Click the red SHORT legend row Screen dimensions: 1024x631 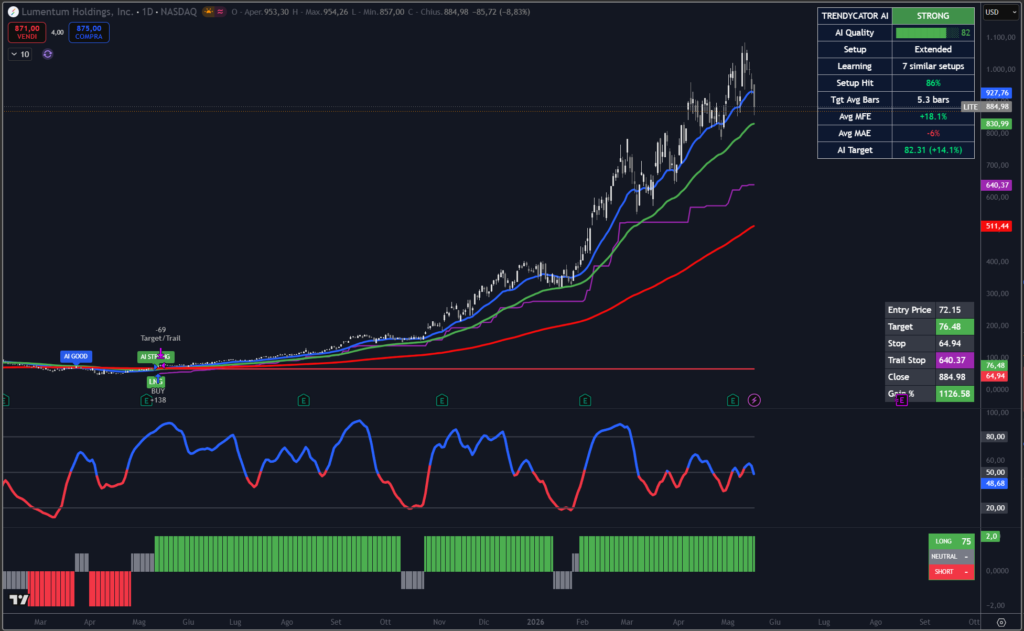[952, 572]
